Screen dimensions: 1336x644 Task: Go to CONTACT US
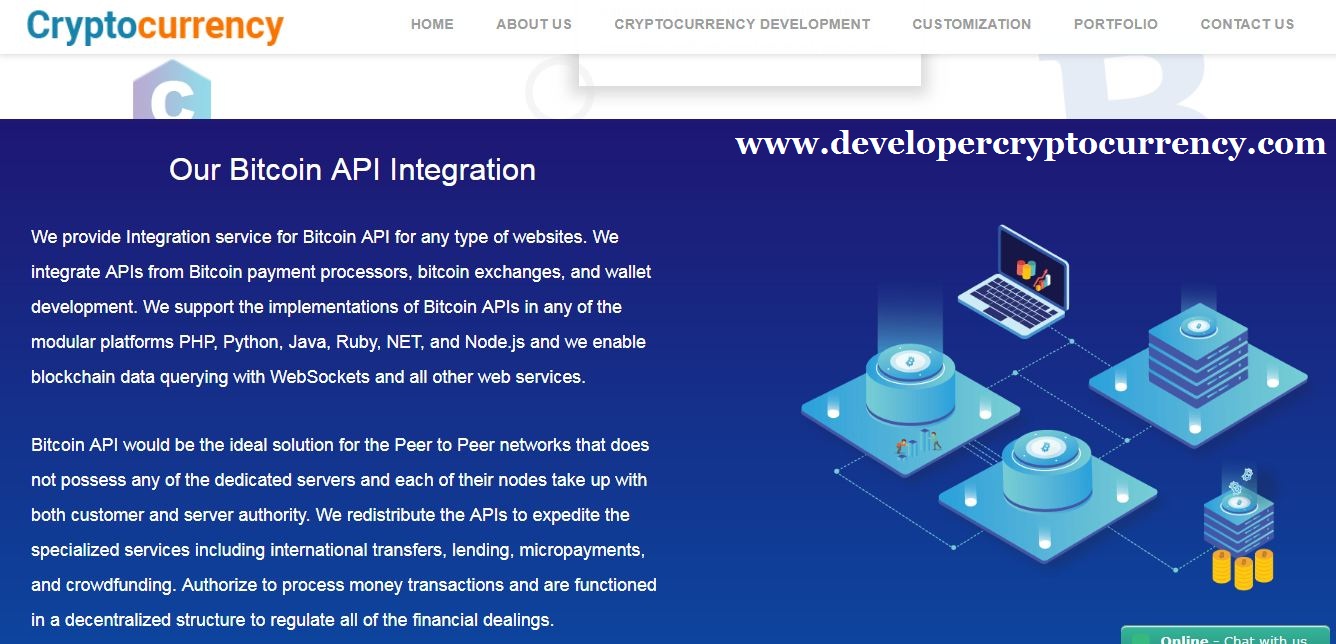[x=1247, y=24]
